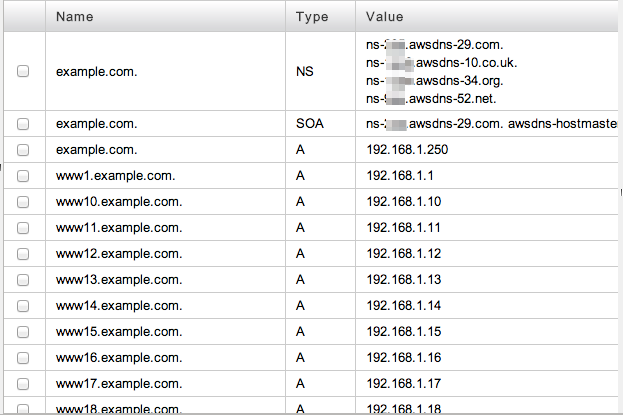The height and width of the screenshot is (415, 623).
Task: Enable the www13.example.com. checkbox
Action: (x=23, y=279)
